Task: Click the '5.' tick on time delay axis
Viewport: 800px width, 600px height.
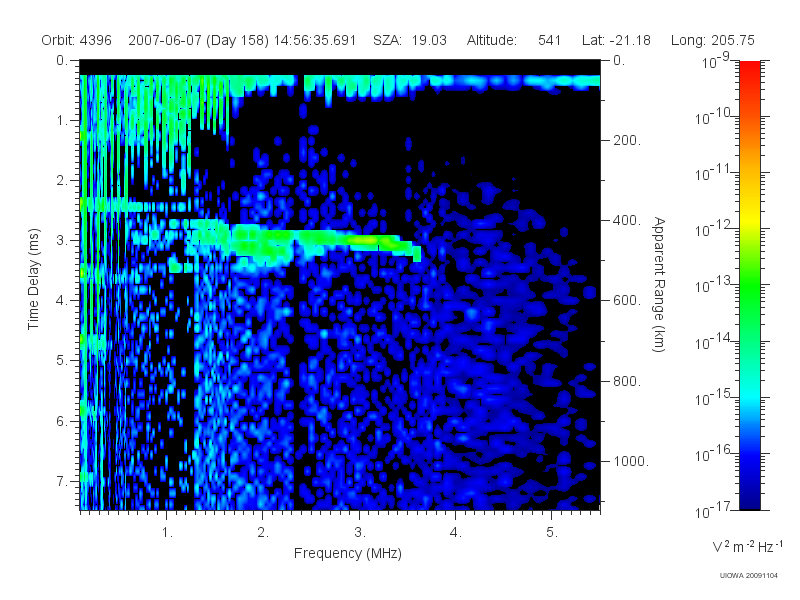Action: click(62, 361)
